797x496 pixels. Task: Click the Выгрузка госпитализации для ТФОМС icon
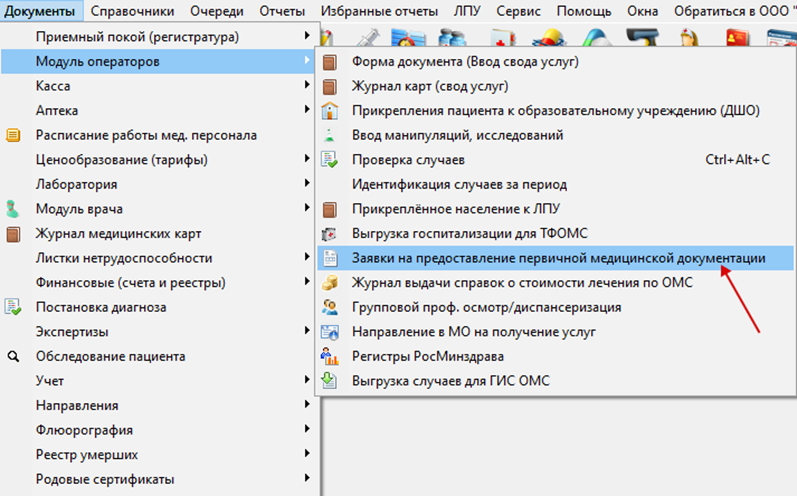point(329,234)
